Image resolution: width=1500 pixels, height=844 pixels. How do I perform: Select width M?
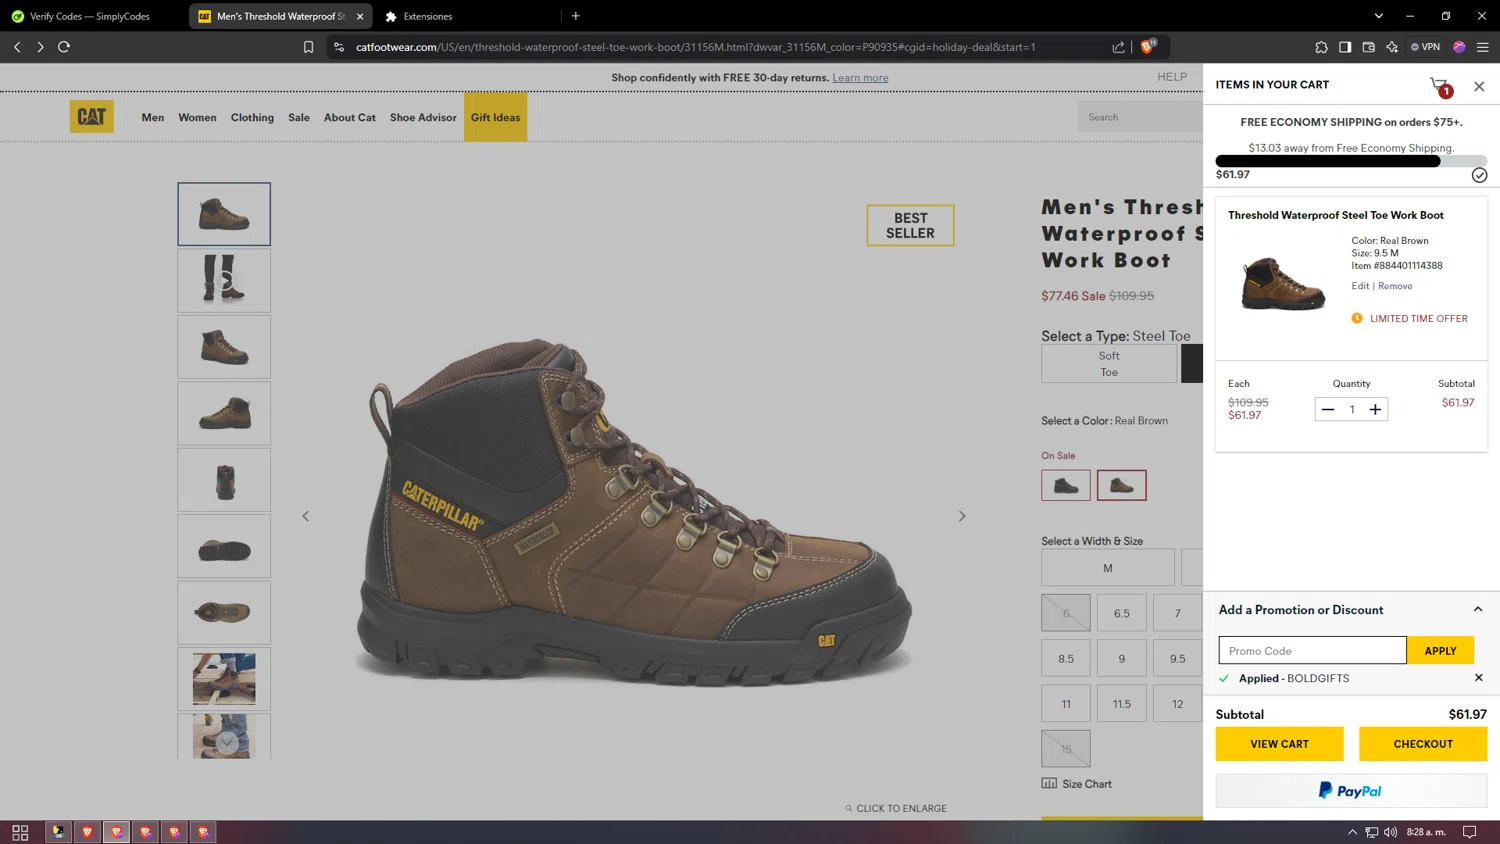(1108, 568)
